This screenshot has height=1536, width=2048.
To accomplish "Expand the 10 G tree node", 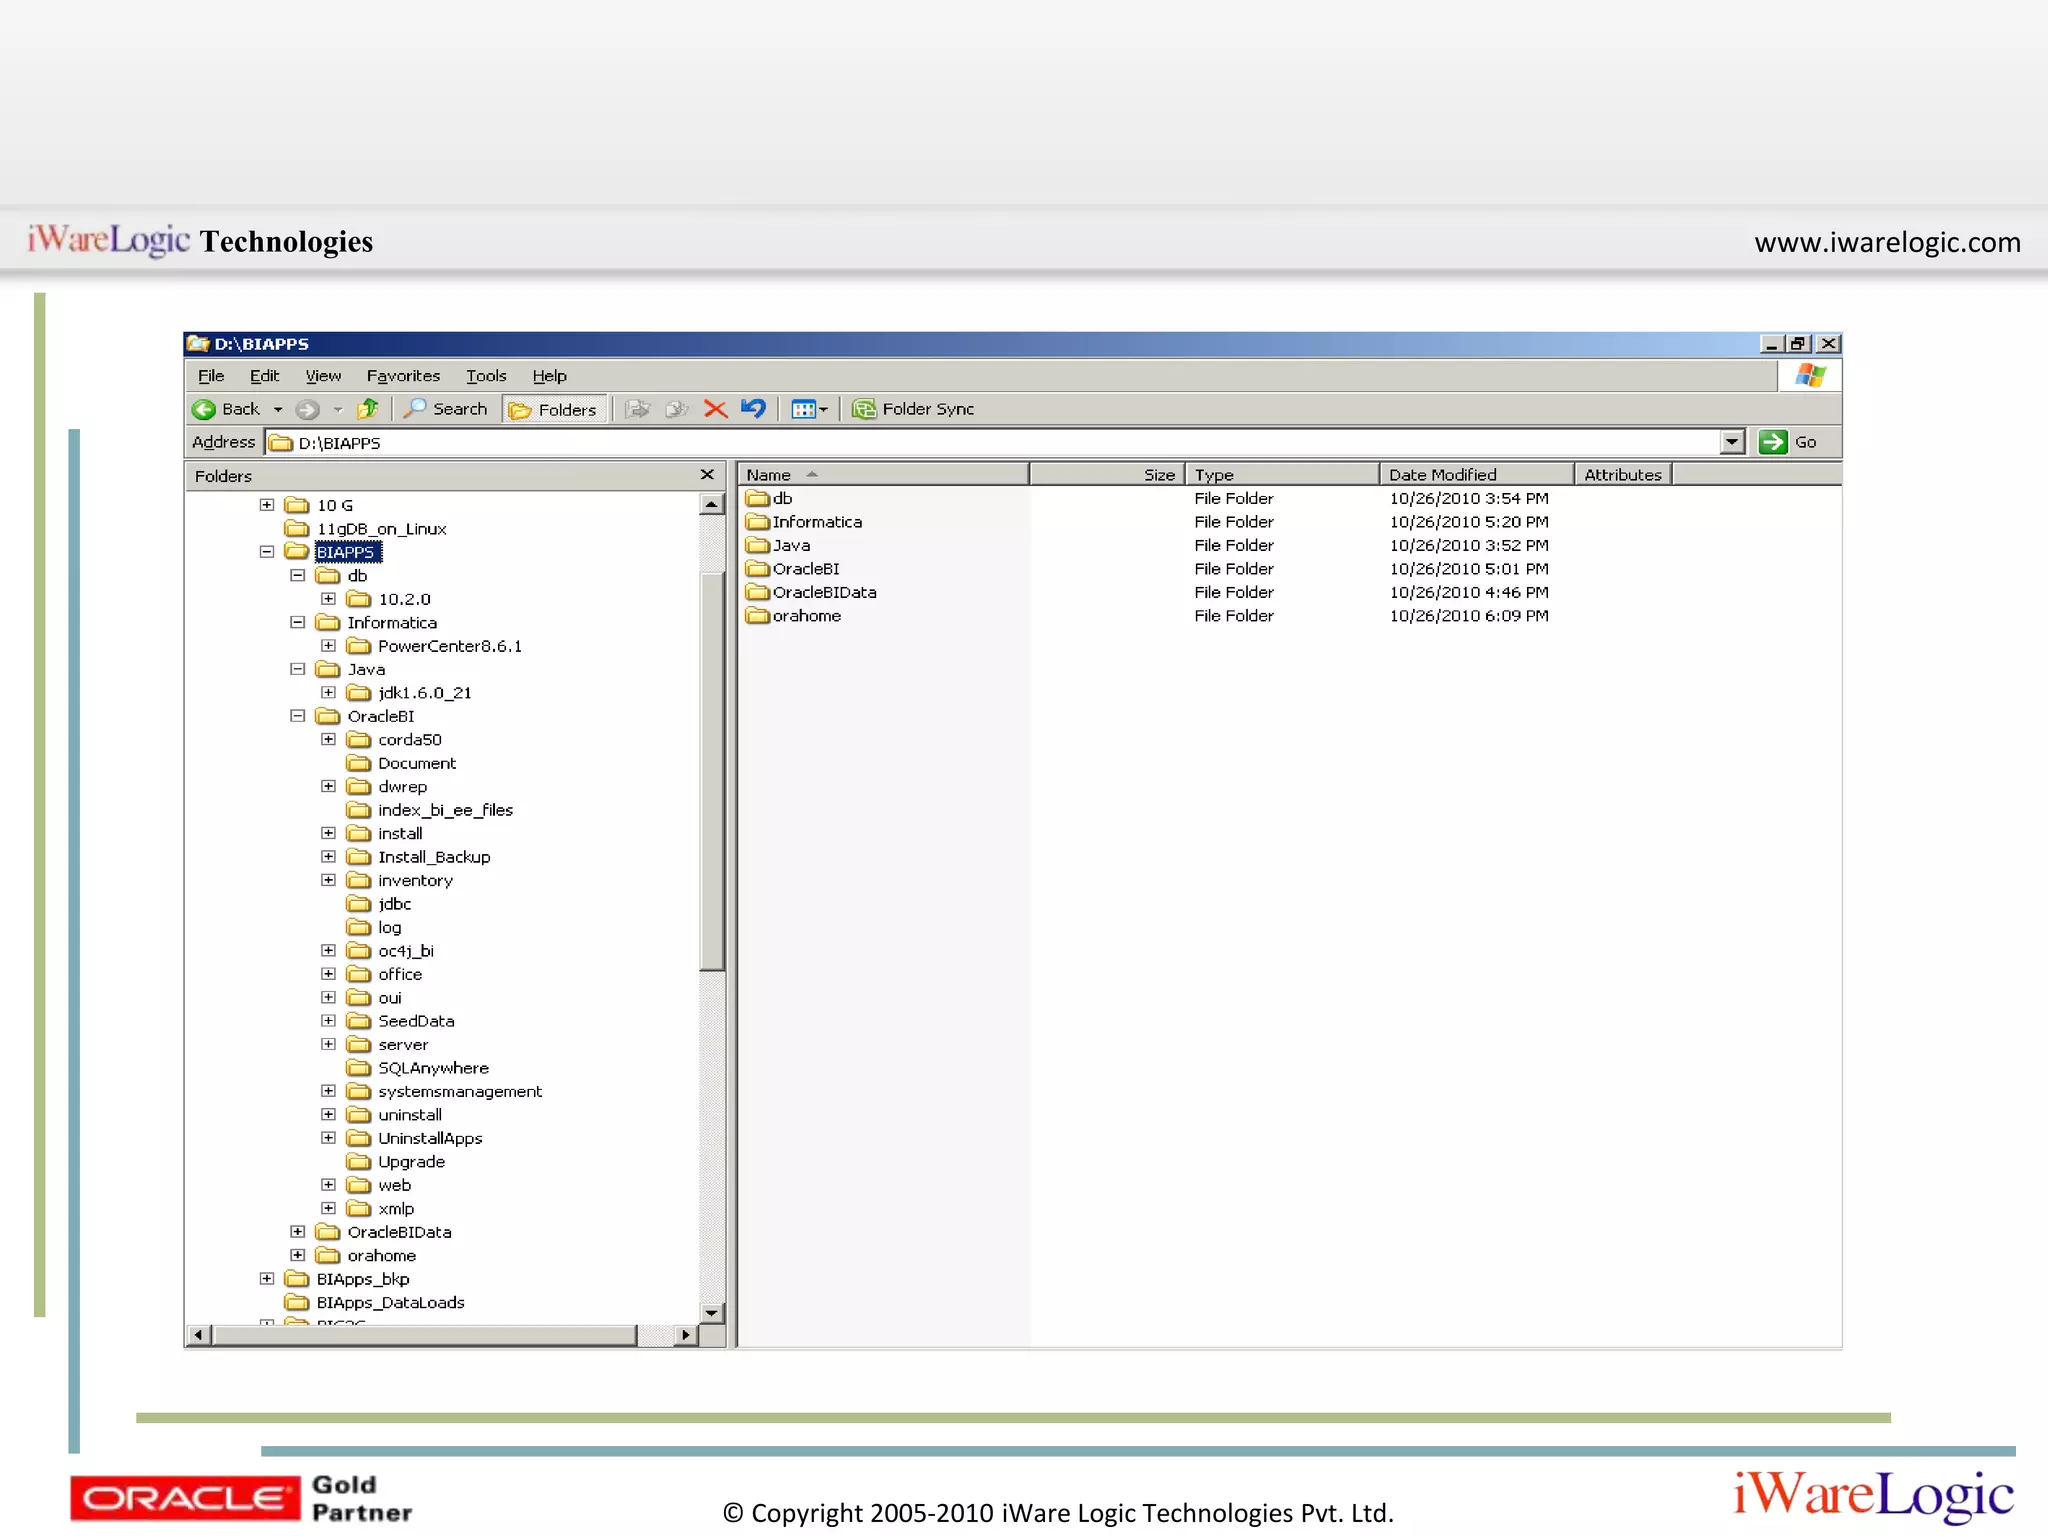I will click(267, 505).
